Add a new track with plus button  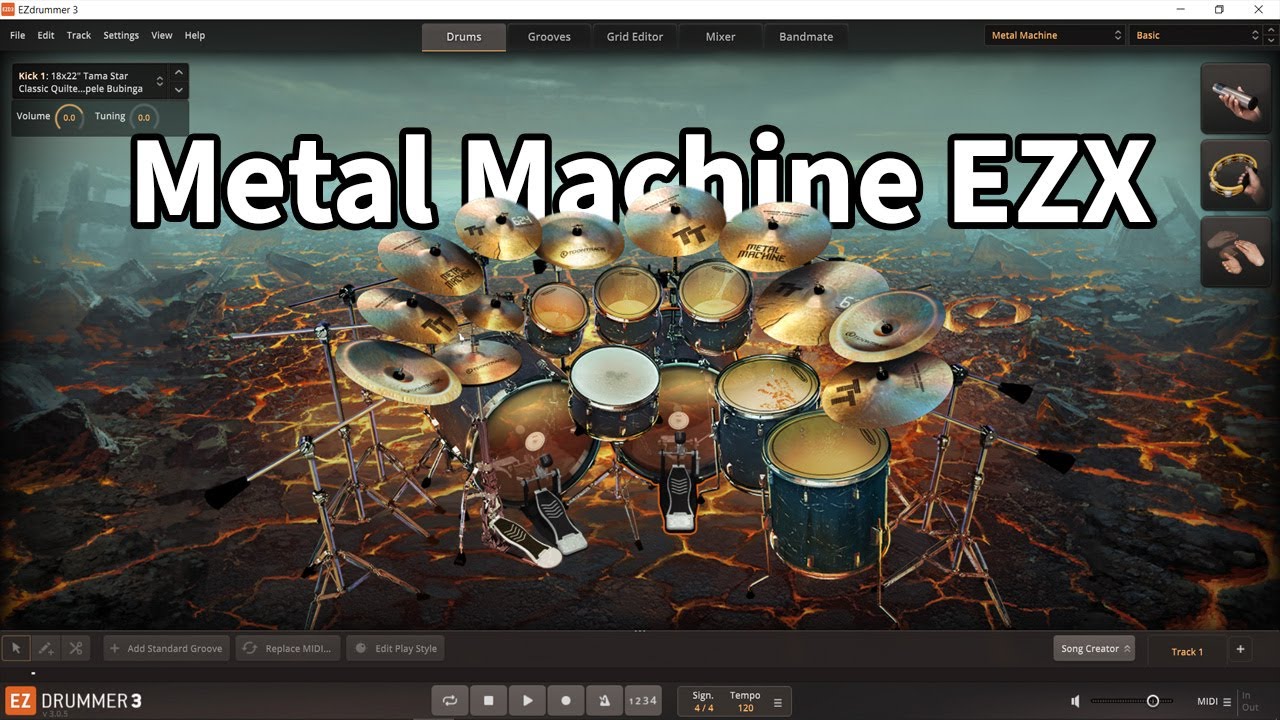(x=1240, y=649)
